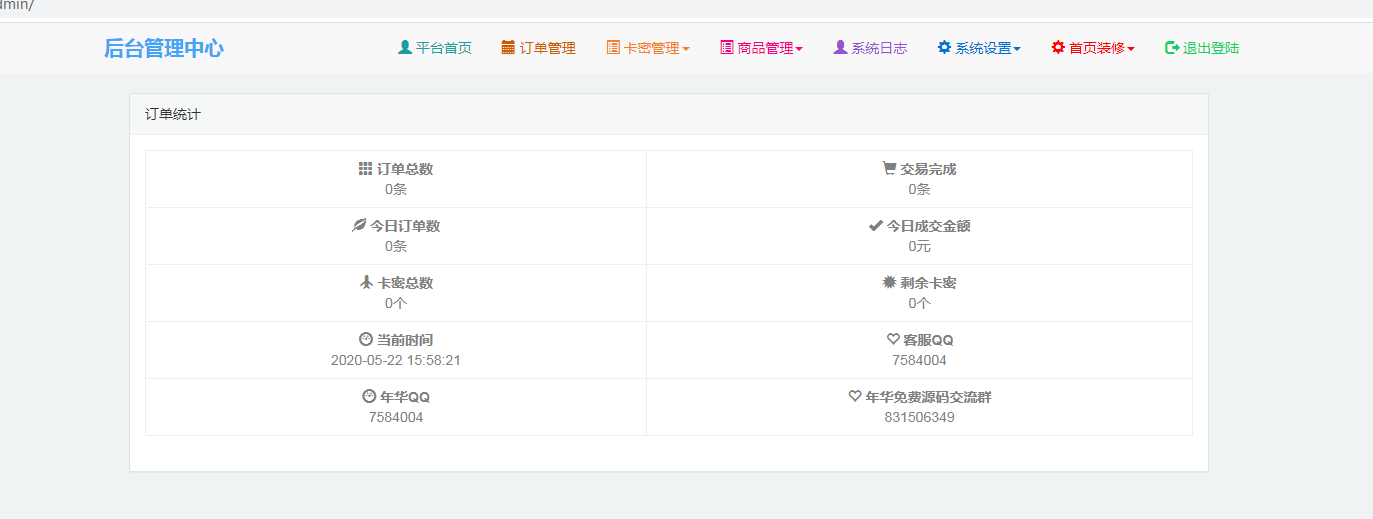
Task: Expand the 首页装修 dropdown caret
Action: coord(1131,49)
